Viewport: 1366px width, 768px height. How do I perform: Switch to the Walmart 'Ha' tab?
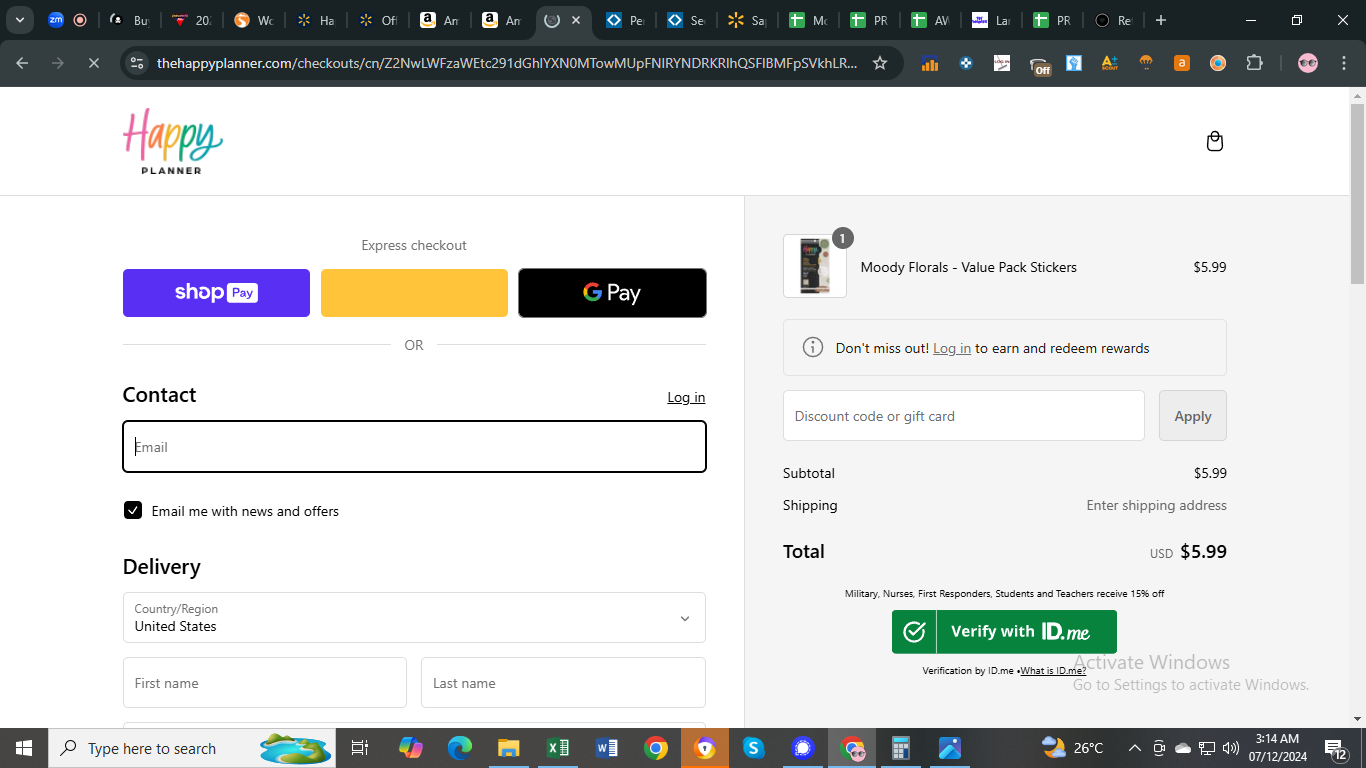coord(317,20)
